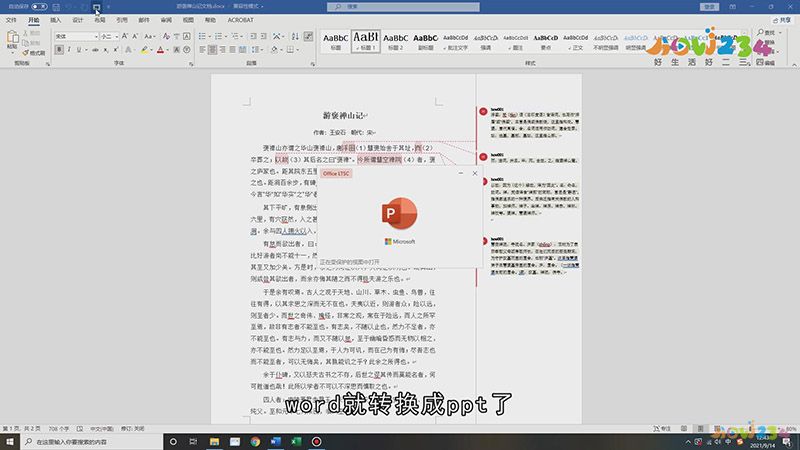This screenshot has width=800, height=450.
Task: Switch to the 审阅 ribbon tab
Action: (x=166, y=20)
